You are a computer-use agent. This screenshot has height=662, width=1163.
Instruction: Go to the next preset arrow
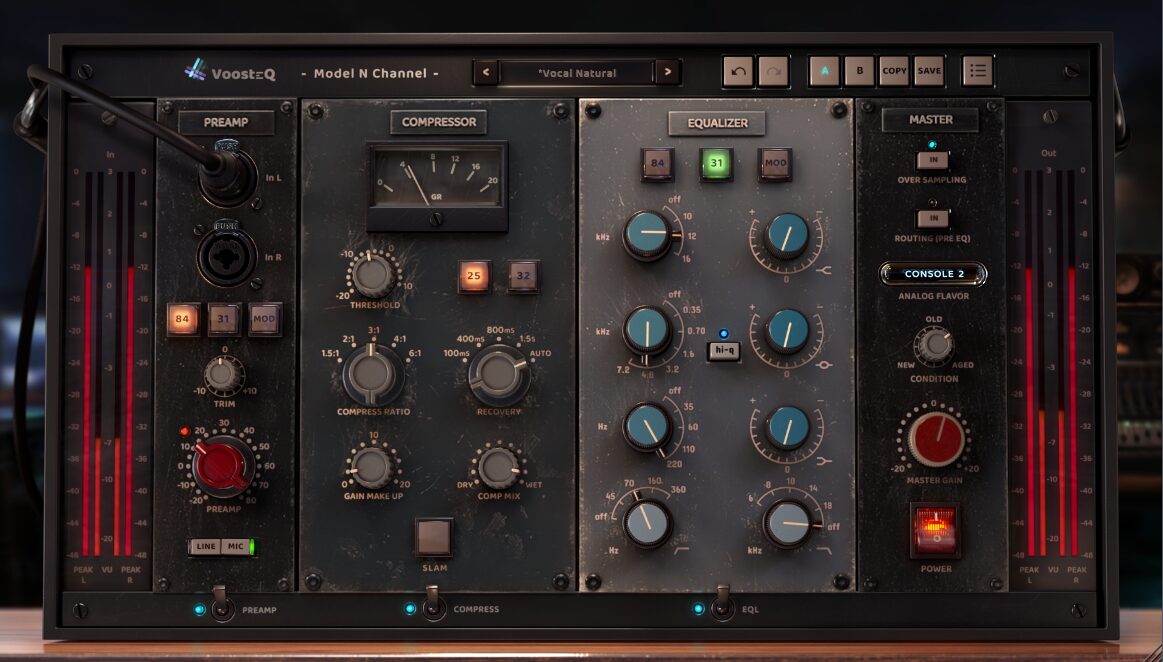pyautogui.click(x=667, y=72)
